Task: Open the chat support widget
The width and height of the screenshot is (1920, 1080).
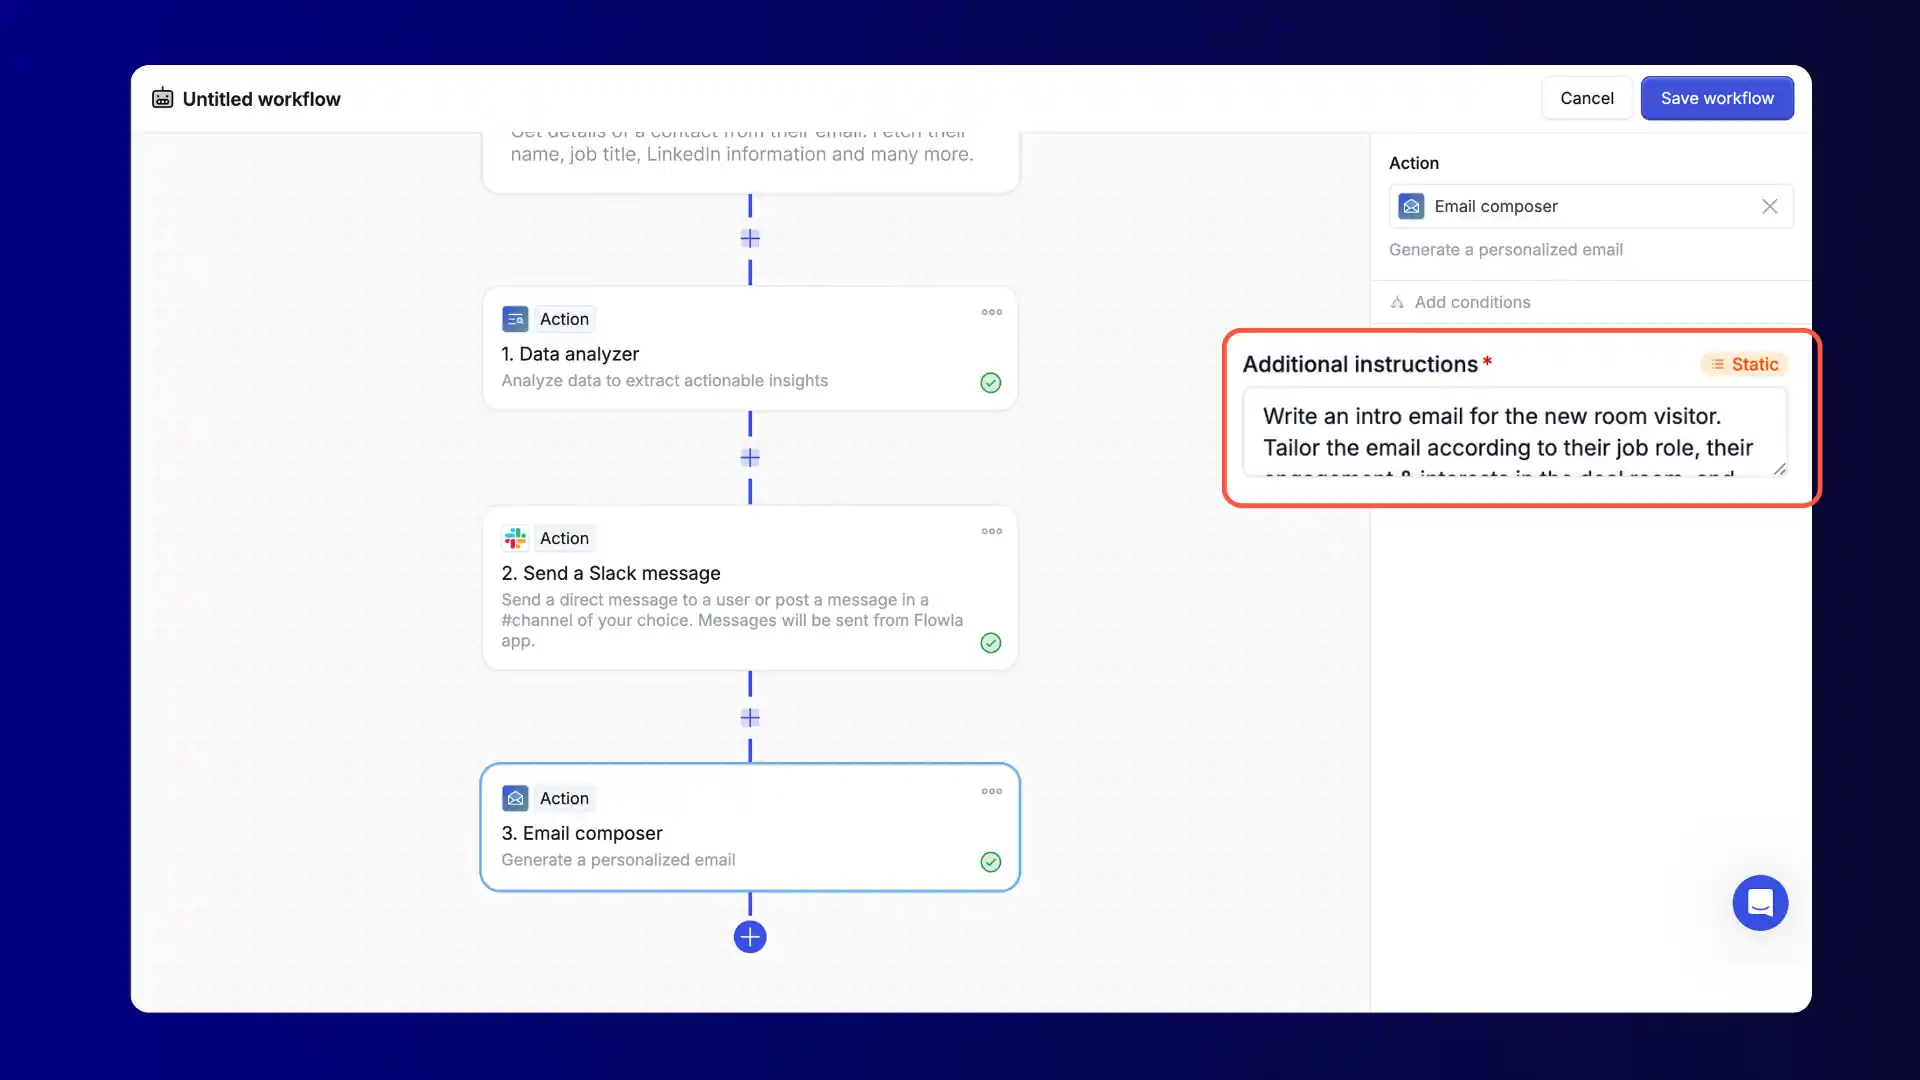Action: 1760,903
